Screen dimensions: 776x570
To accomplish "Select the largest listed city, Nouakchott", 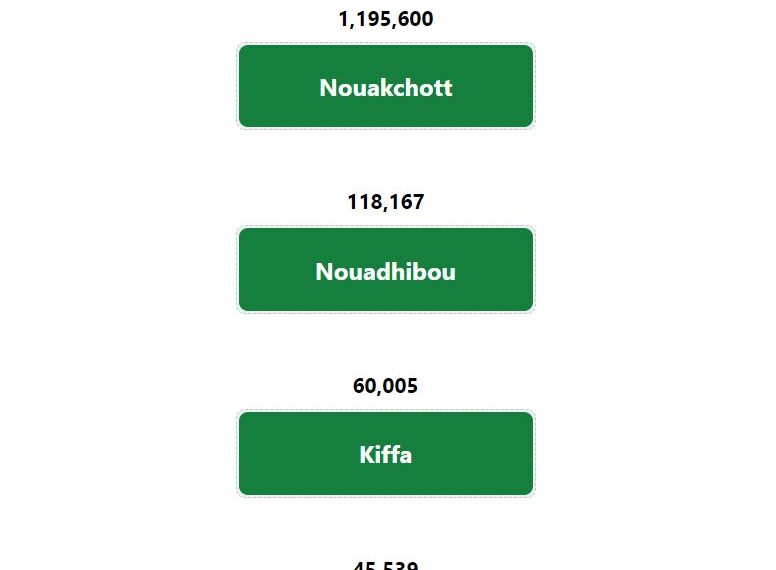I will pos(386,86).
